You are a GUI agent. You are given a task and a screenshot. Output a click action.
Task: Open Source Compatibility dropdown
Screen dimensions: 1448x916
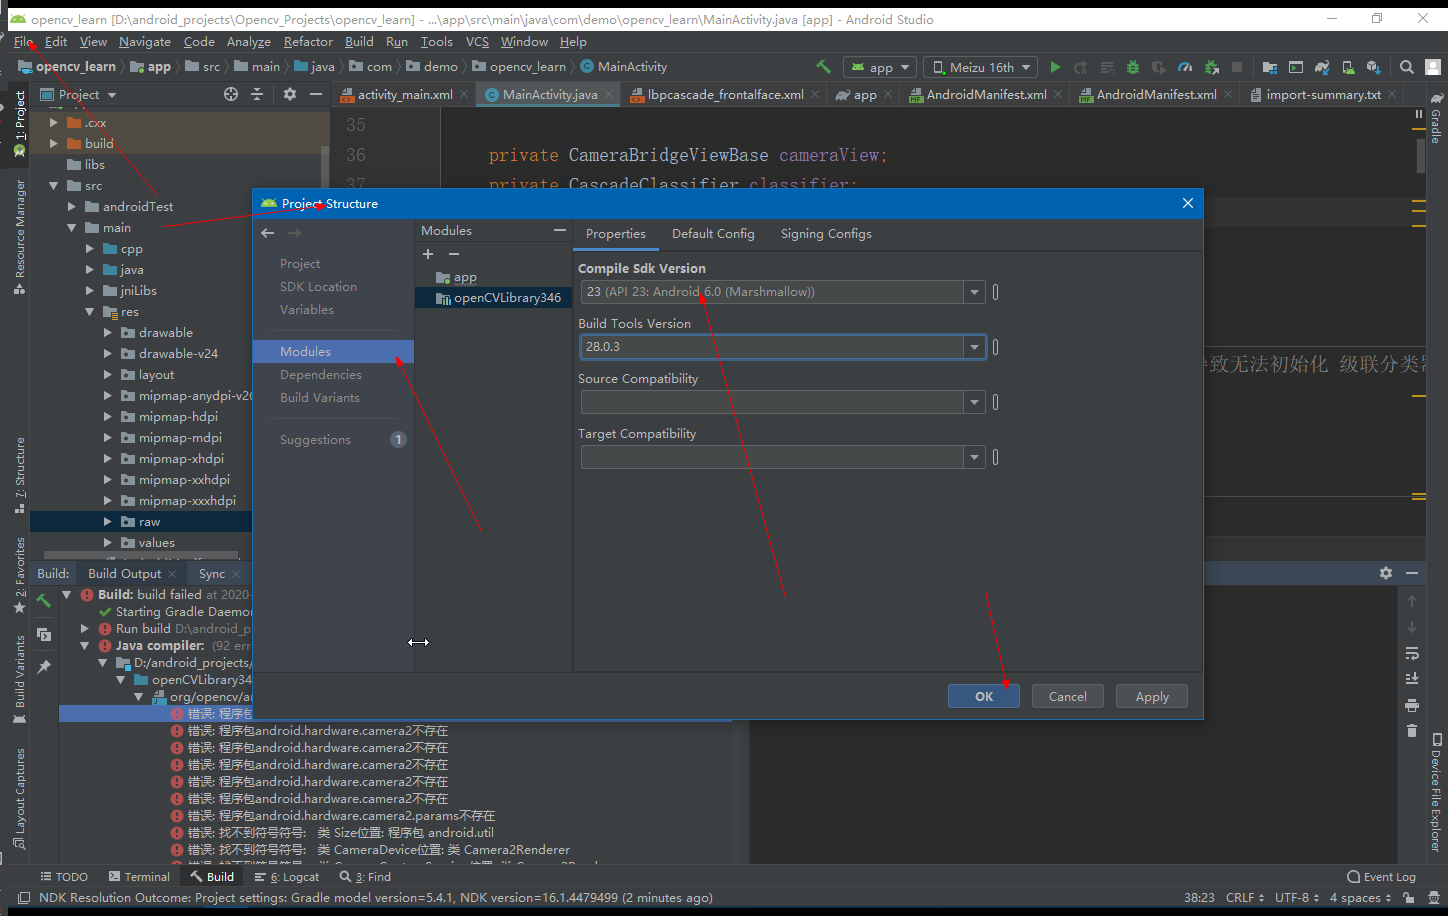pos(974,402)
